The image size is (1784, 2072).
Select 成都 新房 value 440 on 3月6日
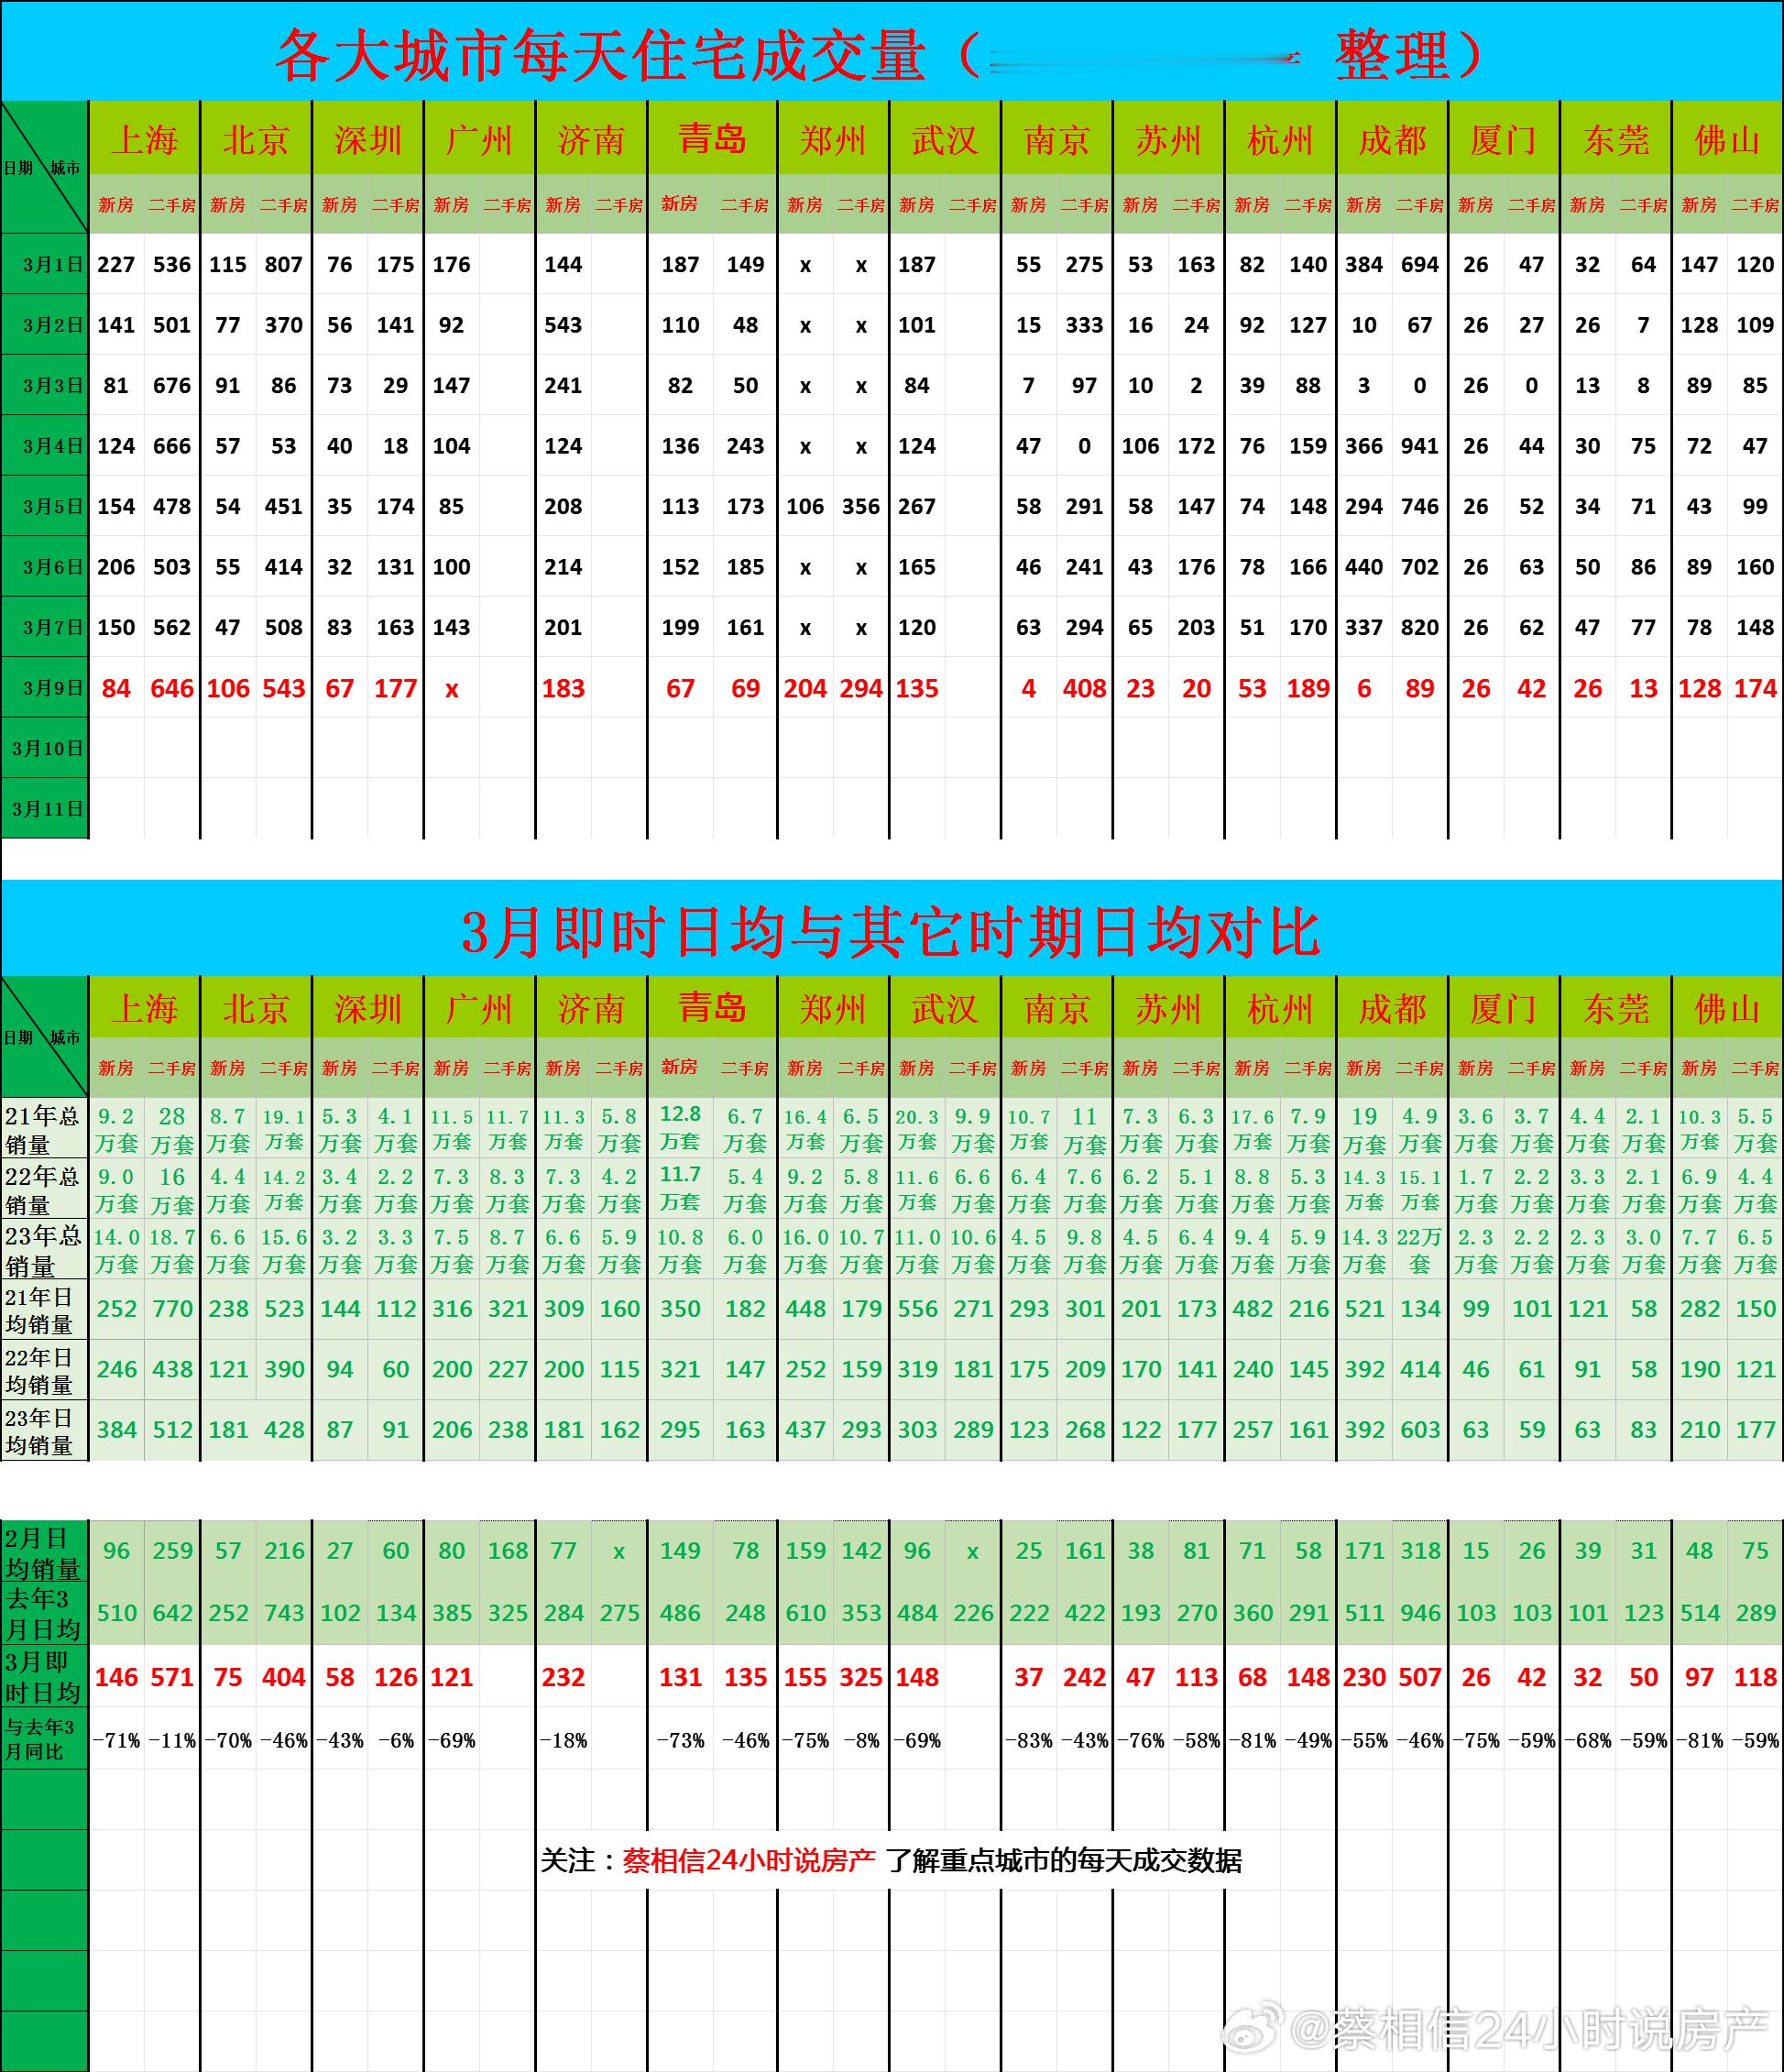pyautogui.click(x=1364, y=567)
